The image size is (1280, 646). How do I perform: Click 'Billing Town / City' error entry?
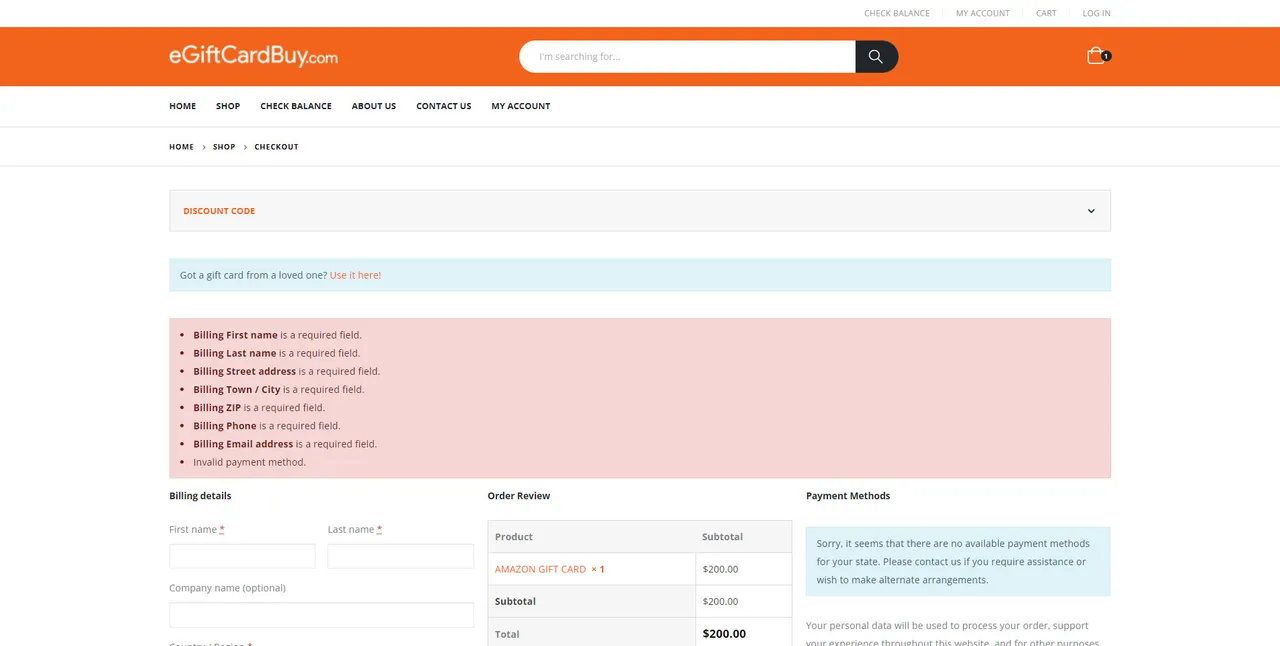pyautogui.click(x=279, y=389)
